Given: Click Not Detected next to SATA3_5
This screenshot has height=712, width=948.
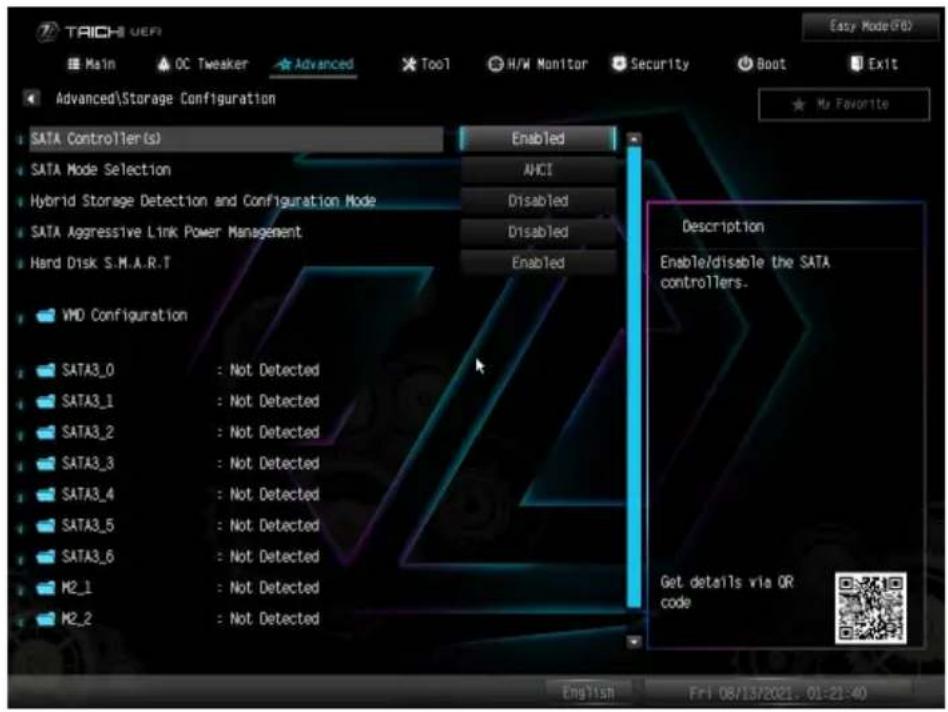Looking at the screenshot, I should click(x=274, y=526).
